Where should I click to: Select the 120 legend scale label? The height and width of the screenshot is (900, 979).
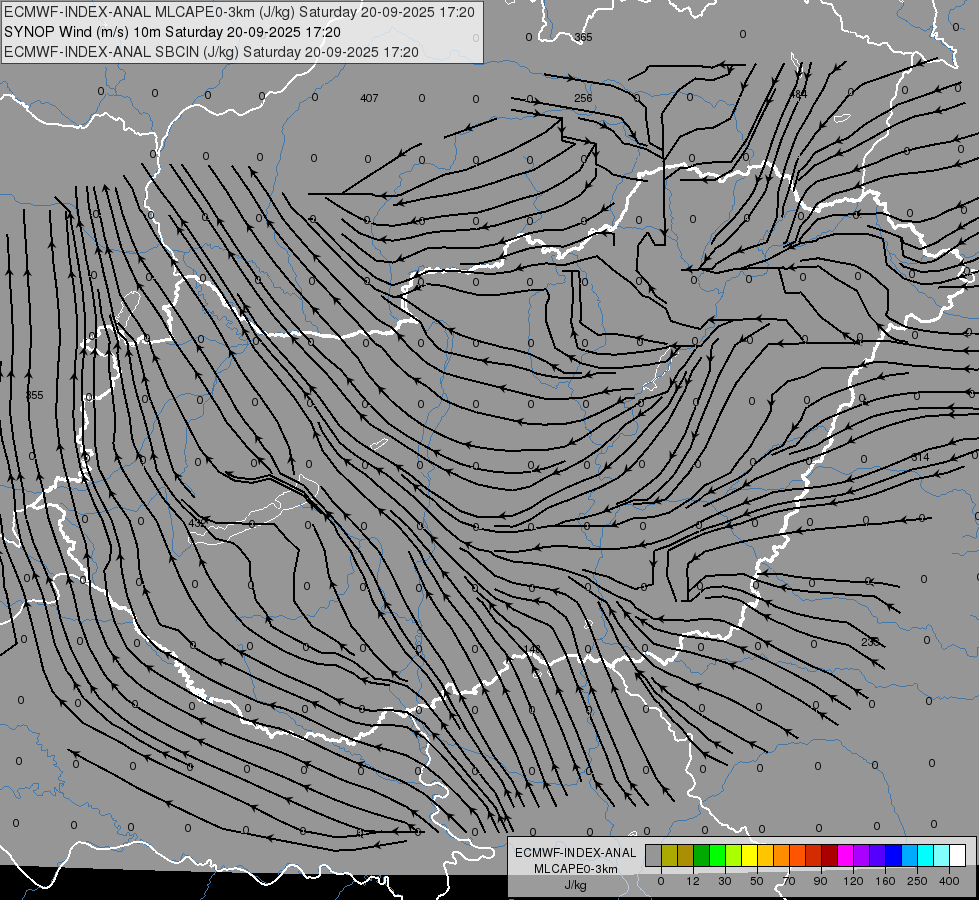point(853,880)
